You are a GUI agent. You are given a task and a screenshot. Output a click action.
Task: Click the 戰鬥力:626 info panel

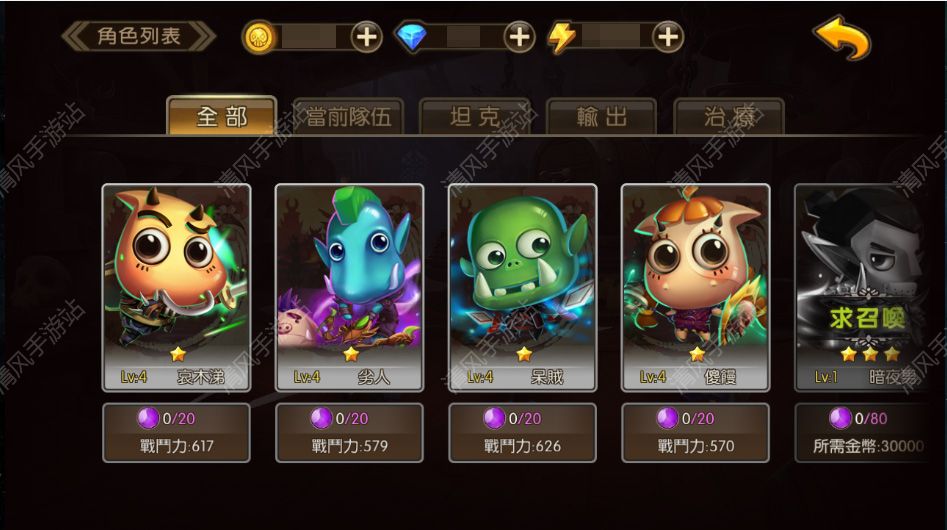pyautogui.click(x=522, y=433)
